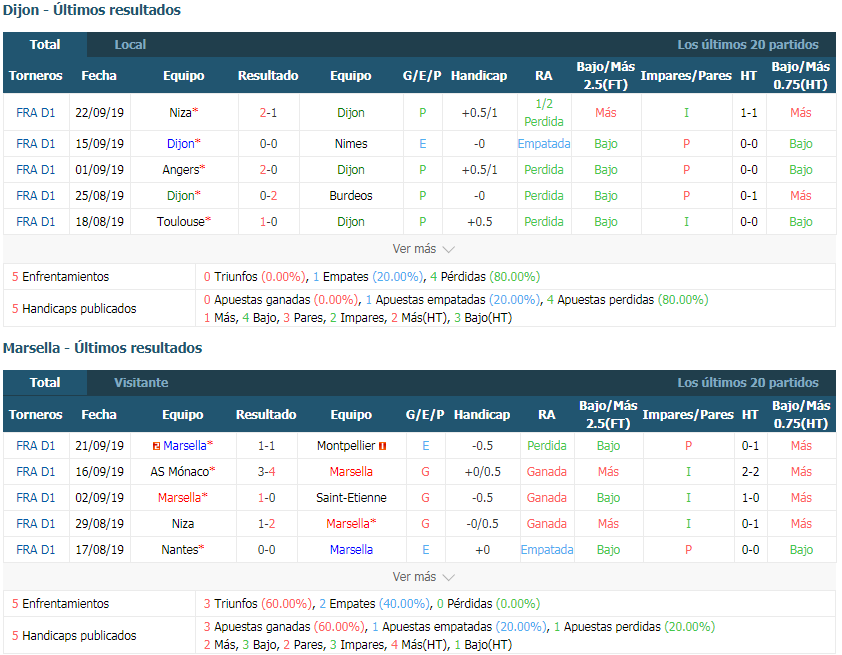Expand 'Ver más' under the Marsella results table
842x655 pixels.
[x=423, y=577]
